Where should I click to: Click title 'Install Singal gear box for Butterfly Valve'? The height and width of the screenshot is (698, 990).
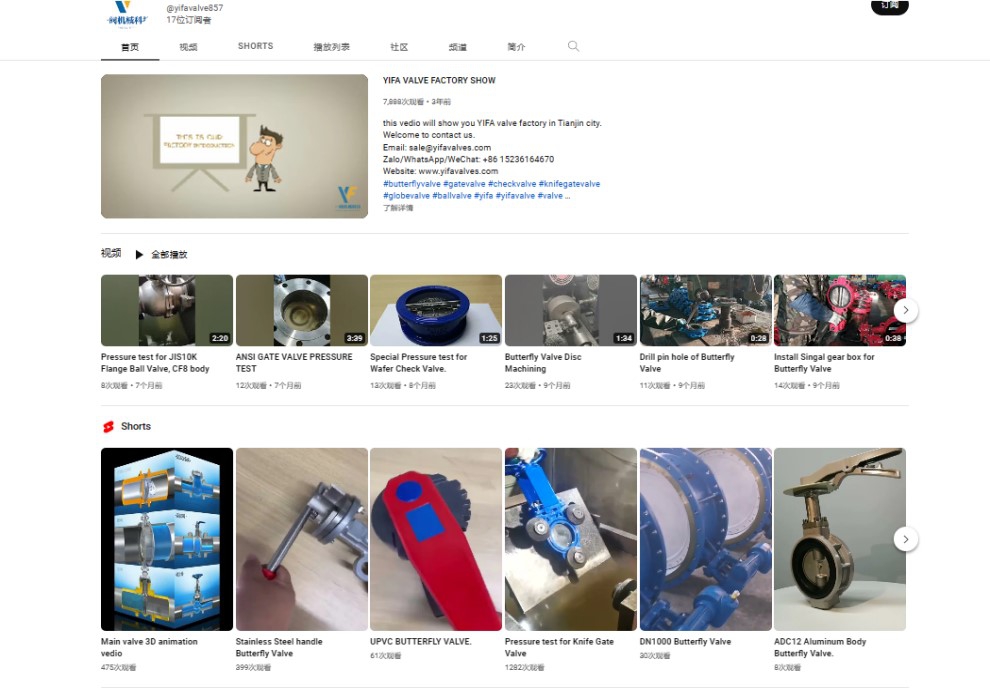pos(825,363)
